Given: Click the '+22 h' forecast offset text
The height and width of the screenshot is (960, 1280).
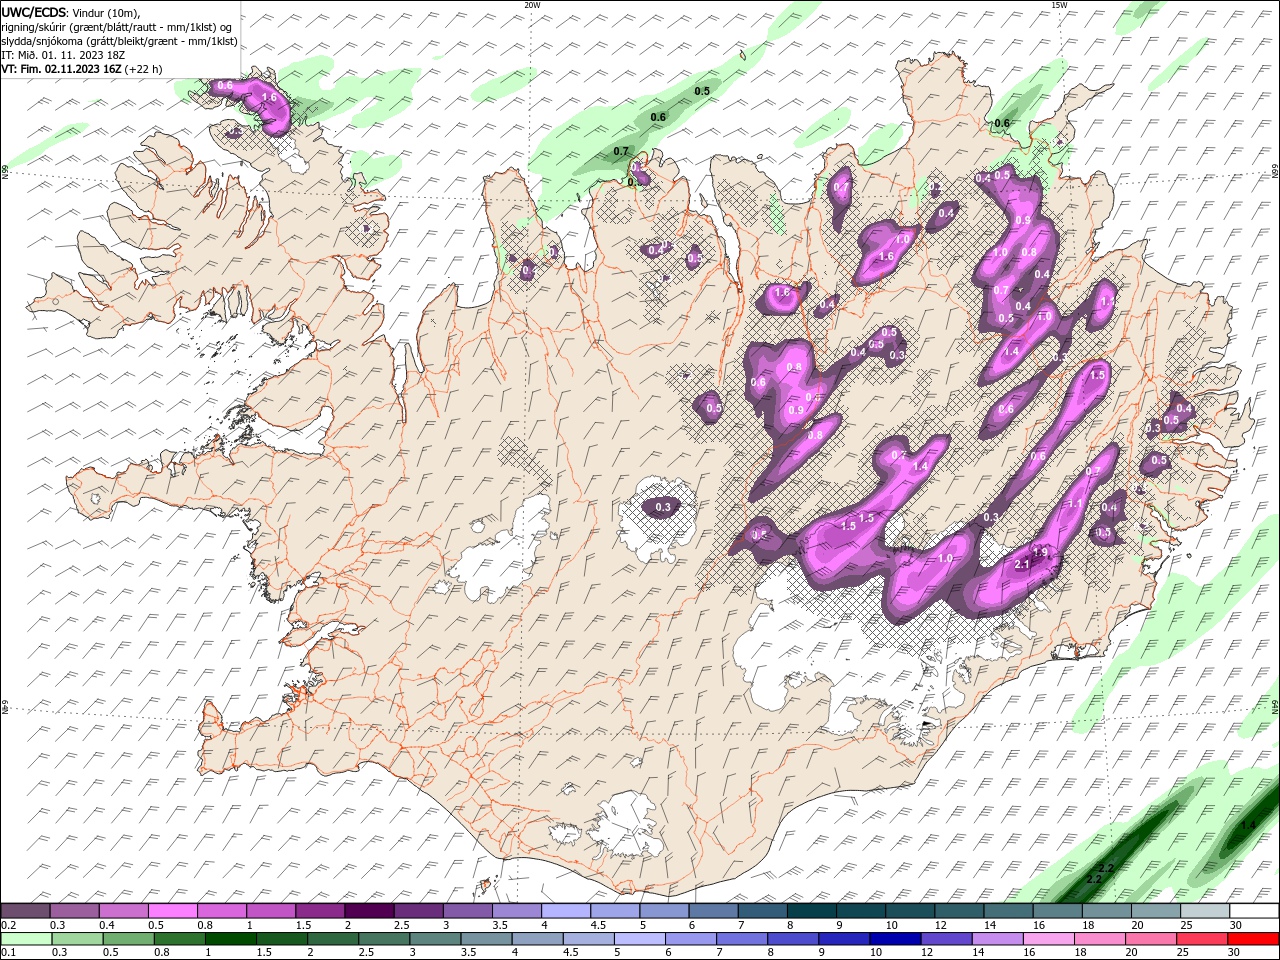Looking at the screenshot, I should [x=143, y=69].
